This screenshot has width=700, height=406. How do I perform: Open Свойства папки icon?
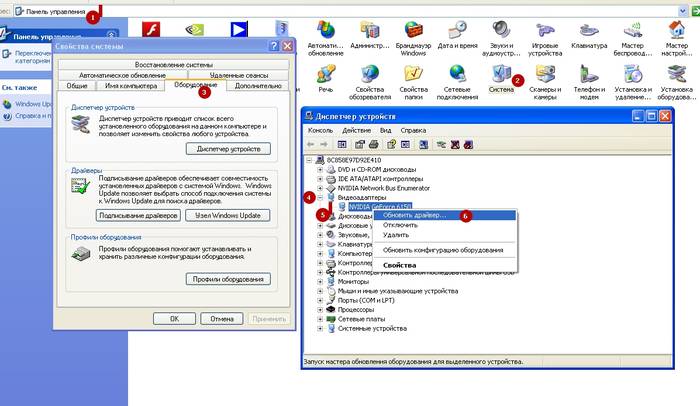tap(414, 75)
